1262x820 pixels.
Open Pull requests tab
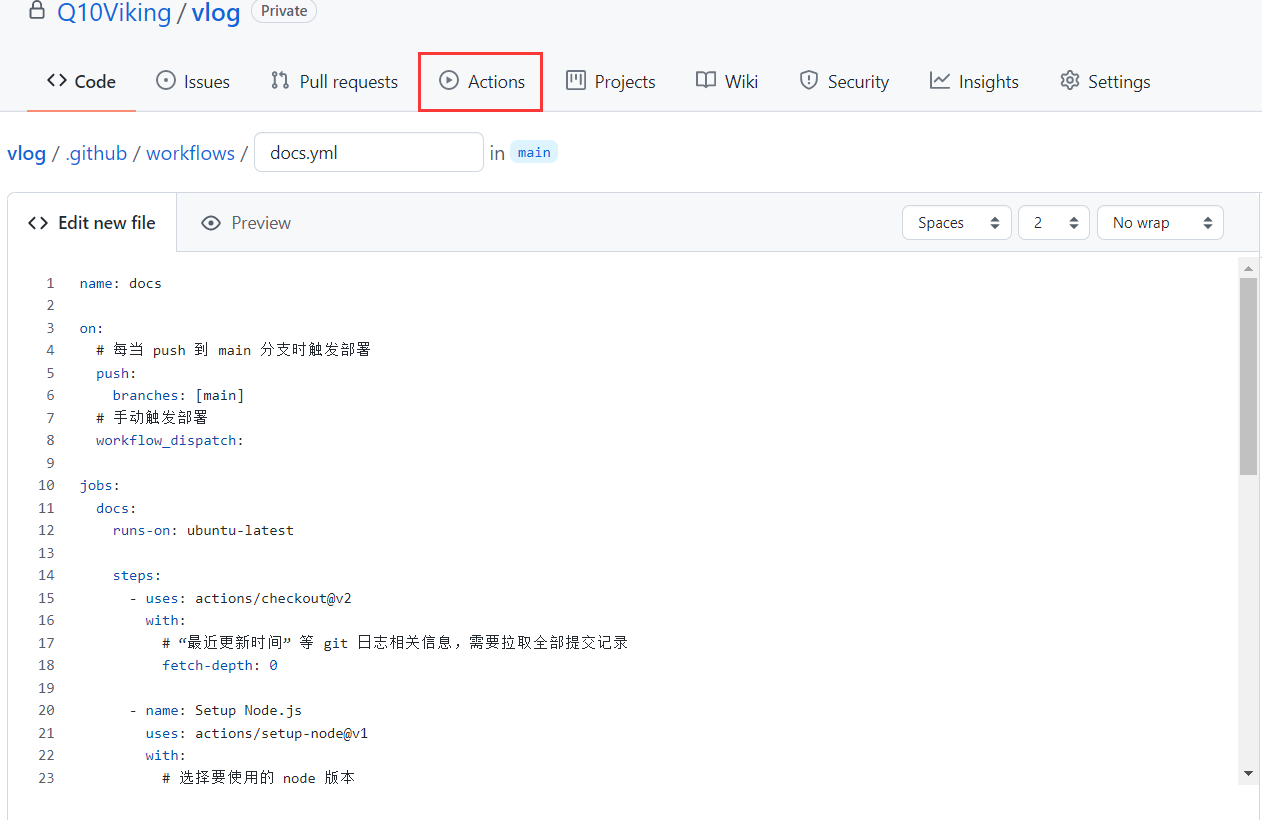point(334,82)
